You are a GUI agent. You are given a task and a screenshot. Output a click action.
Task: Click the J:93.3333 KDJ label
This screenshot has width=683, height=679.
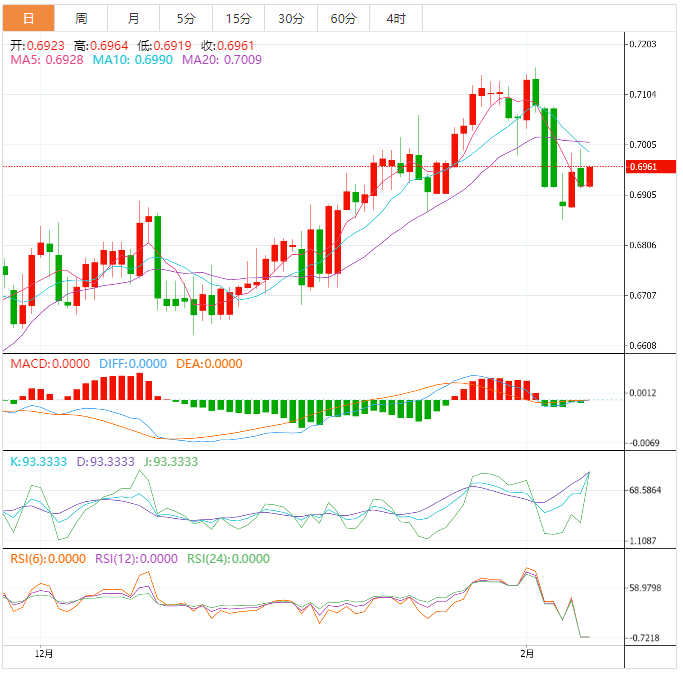point(171,462)
